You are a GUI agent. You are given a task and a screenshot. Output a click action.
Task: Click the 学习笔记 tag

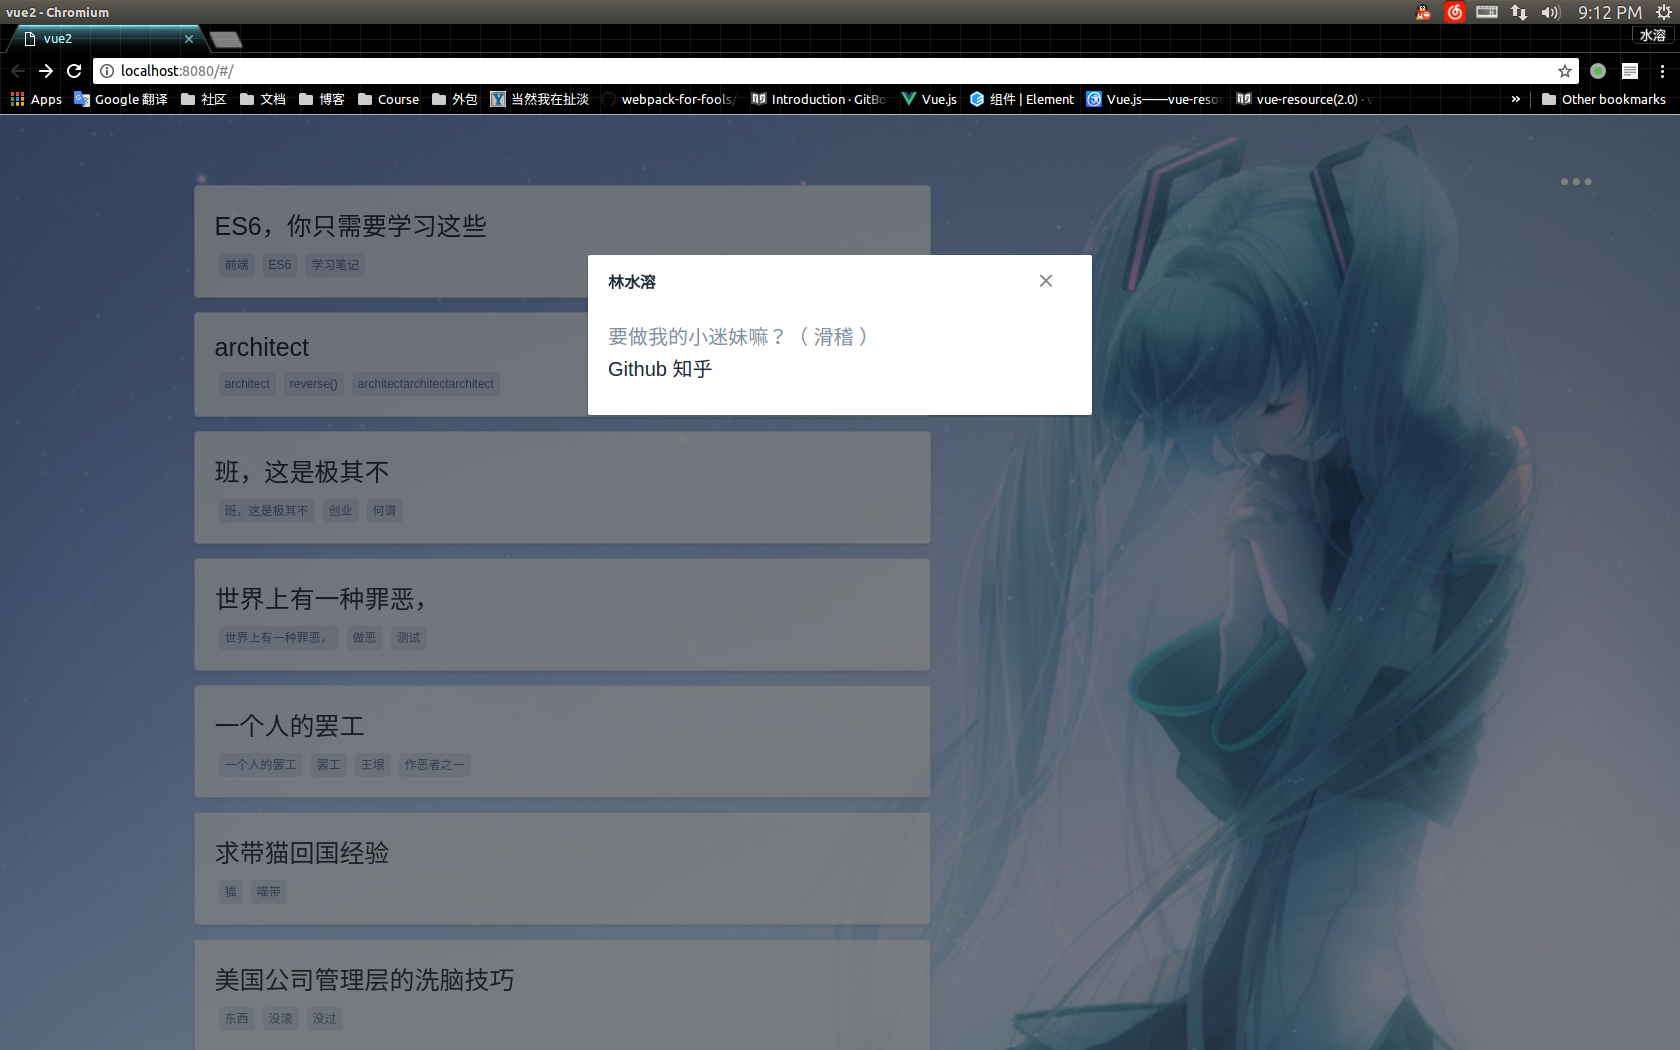[x=335, y=265]
